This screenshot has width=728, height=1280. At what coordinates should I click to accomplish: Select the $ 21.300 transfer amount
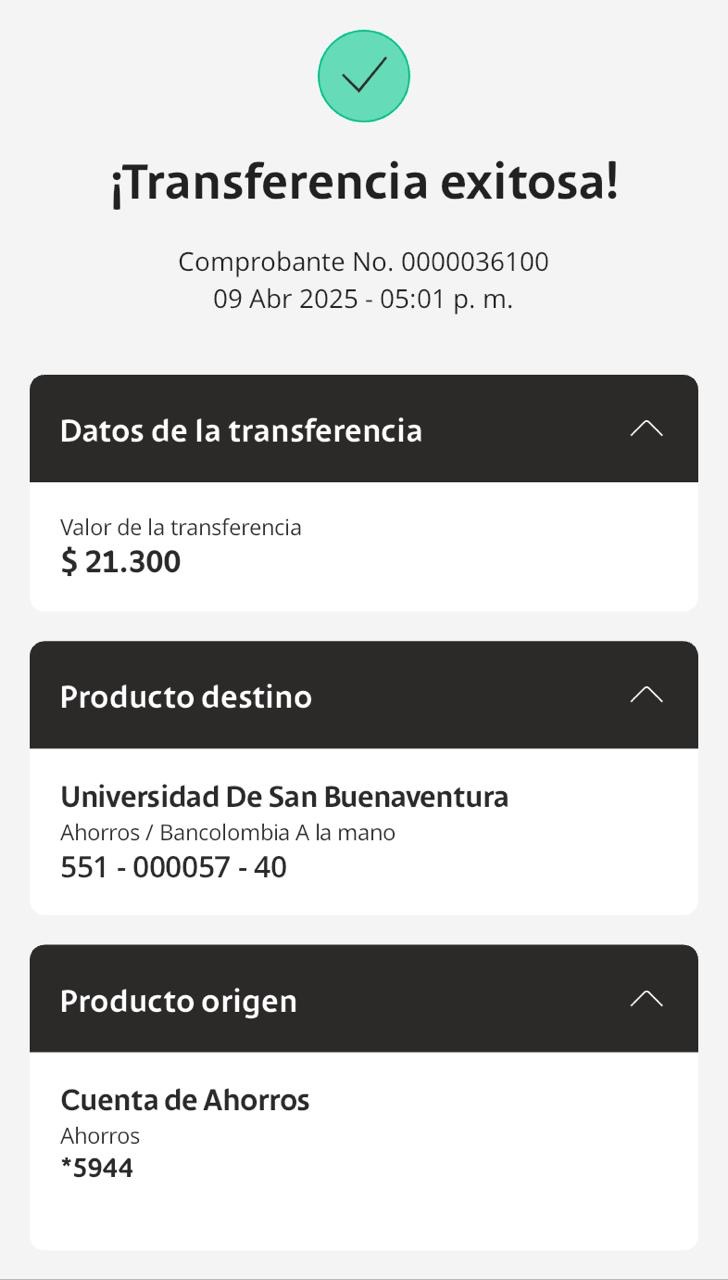(121, 561)
